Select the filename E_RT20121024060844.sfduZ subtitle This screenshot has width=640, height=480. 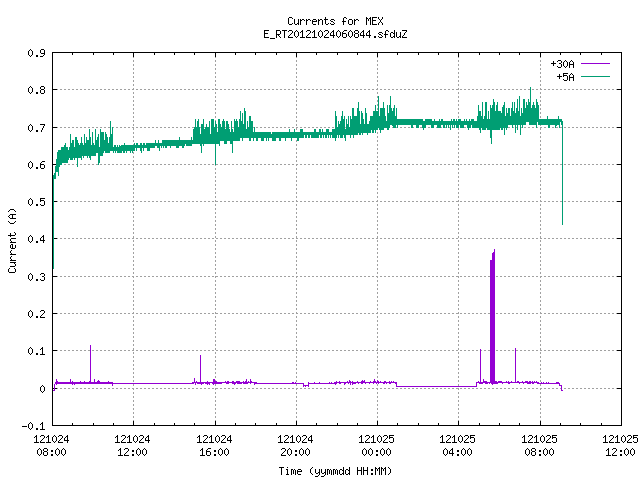pos(335,34)
